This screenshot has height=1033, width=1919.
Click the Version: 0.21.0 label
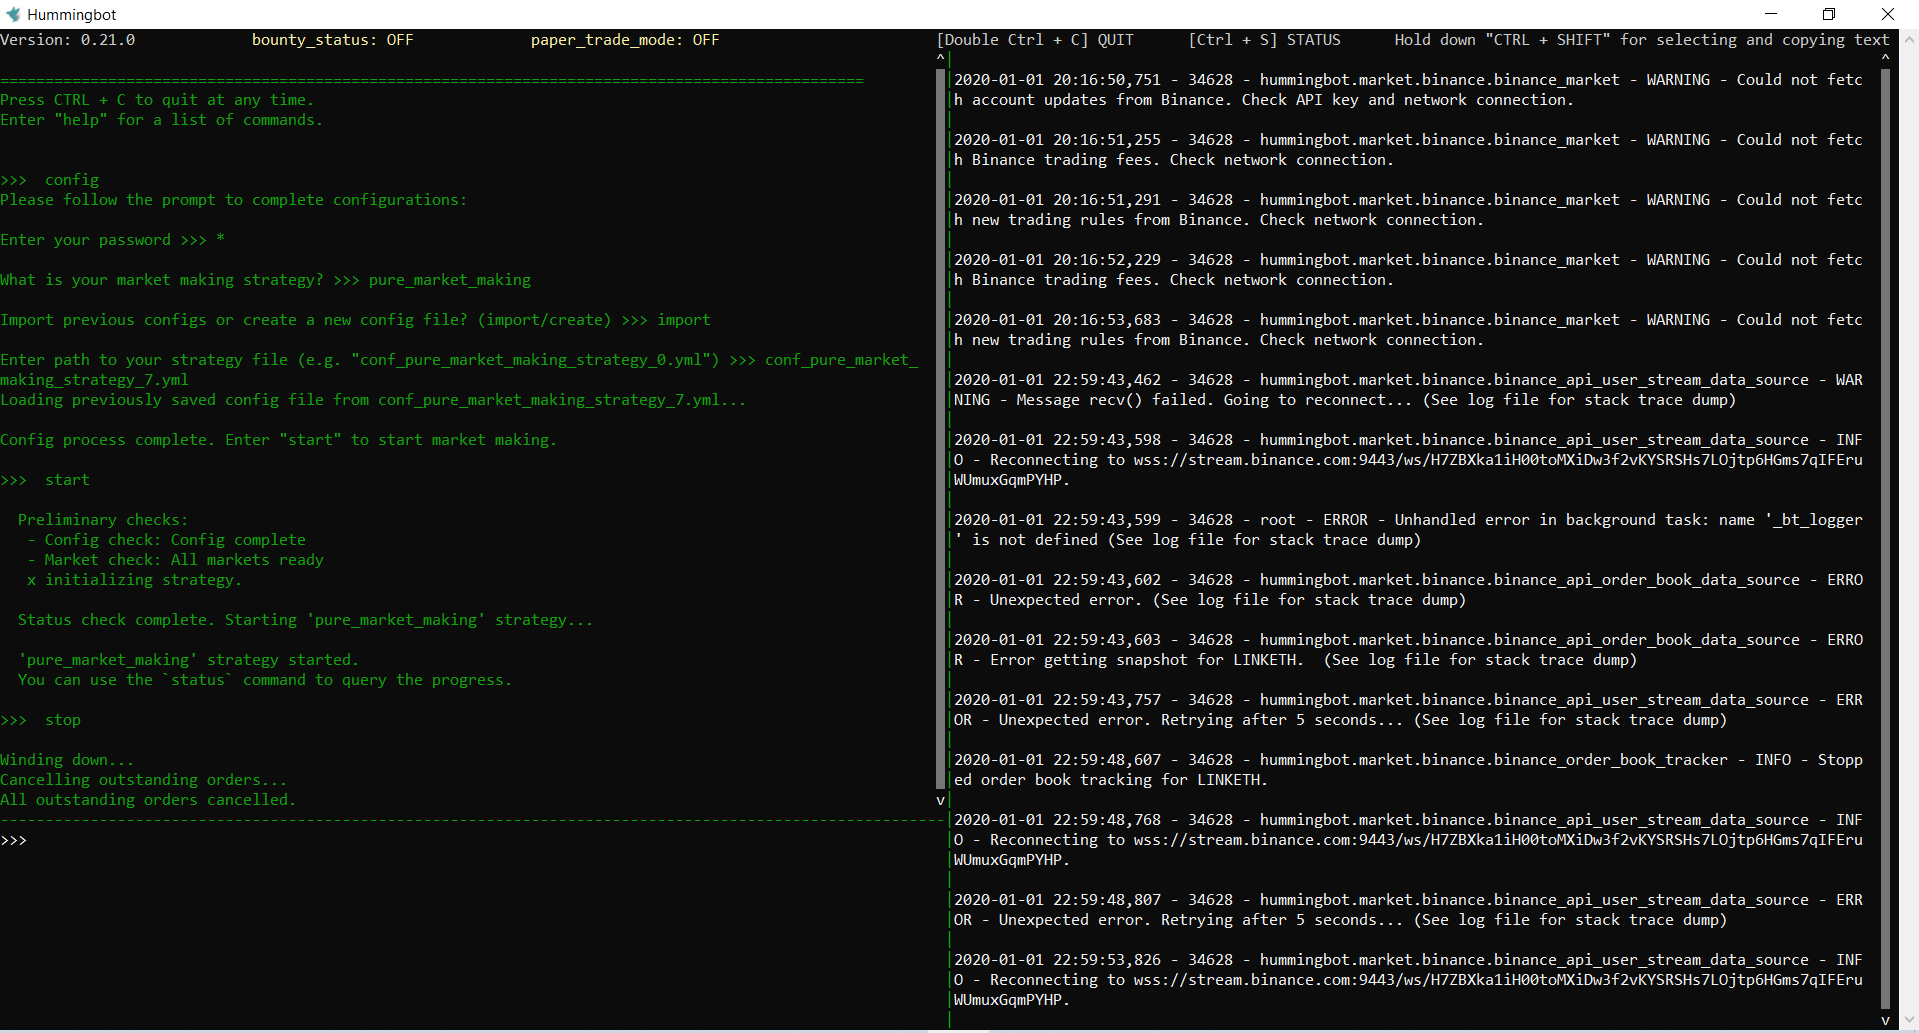coord(68,40)
